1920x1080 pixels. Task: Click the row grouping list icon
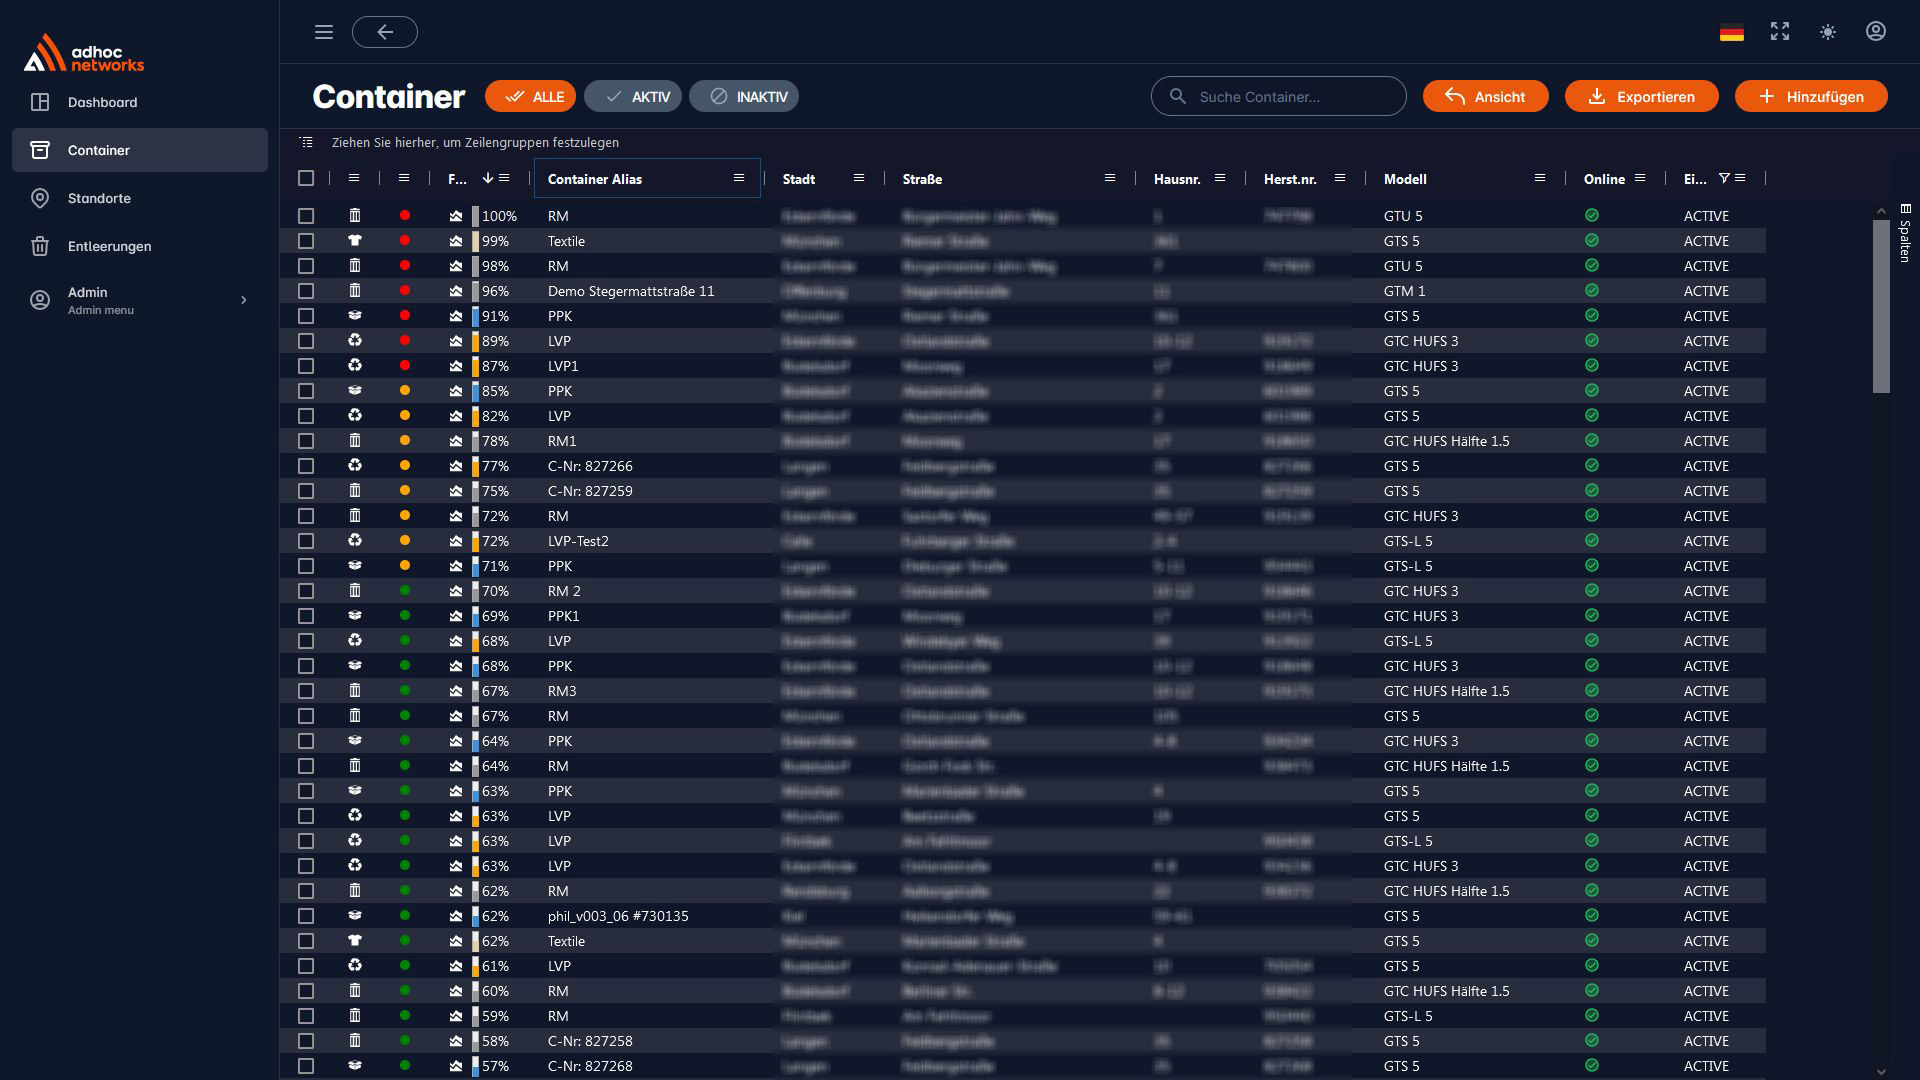click(306, 143)
